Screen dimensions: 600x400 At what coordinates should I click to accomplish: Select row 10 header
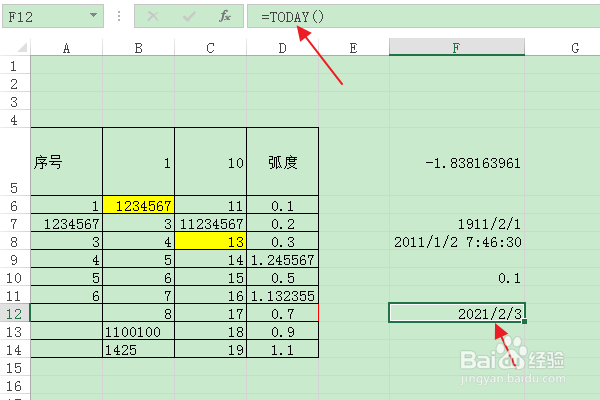tap(15, 278)
